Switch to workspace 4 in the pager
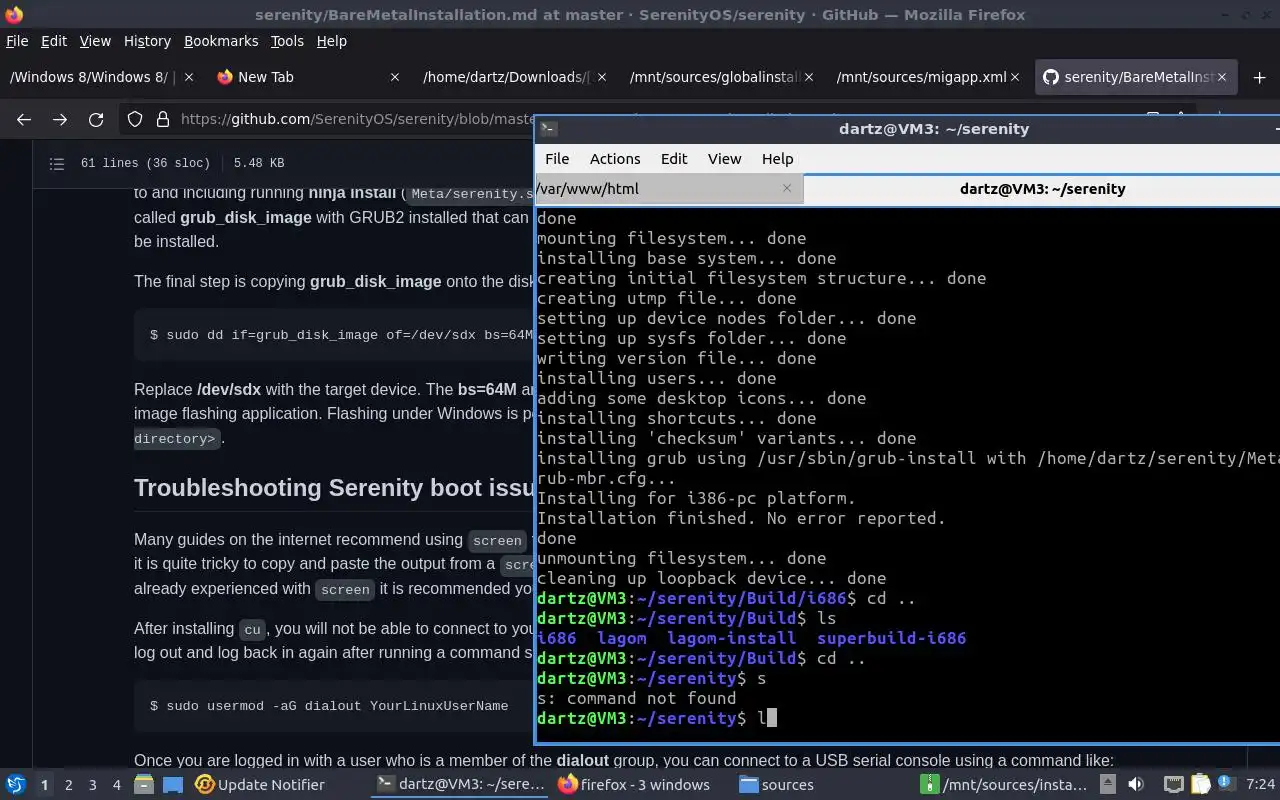1280x800 pixels. pos(116,785)
